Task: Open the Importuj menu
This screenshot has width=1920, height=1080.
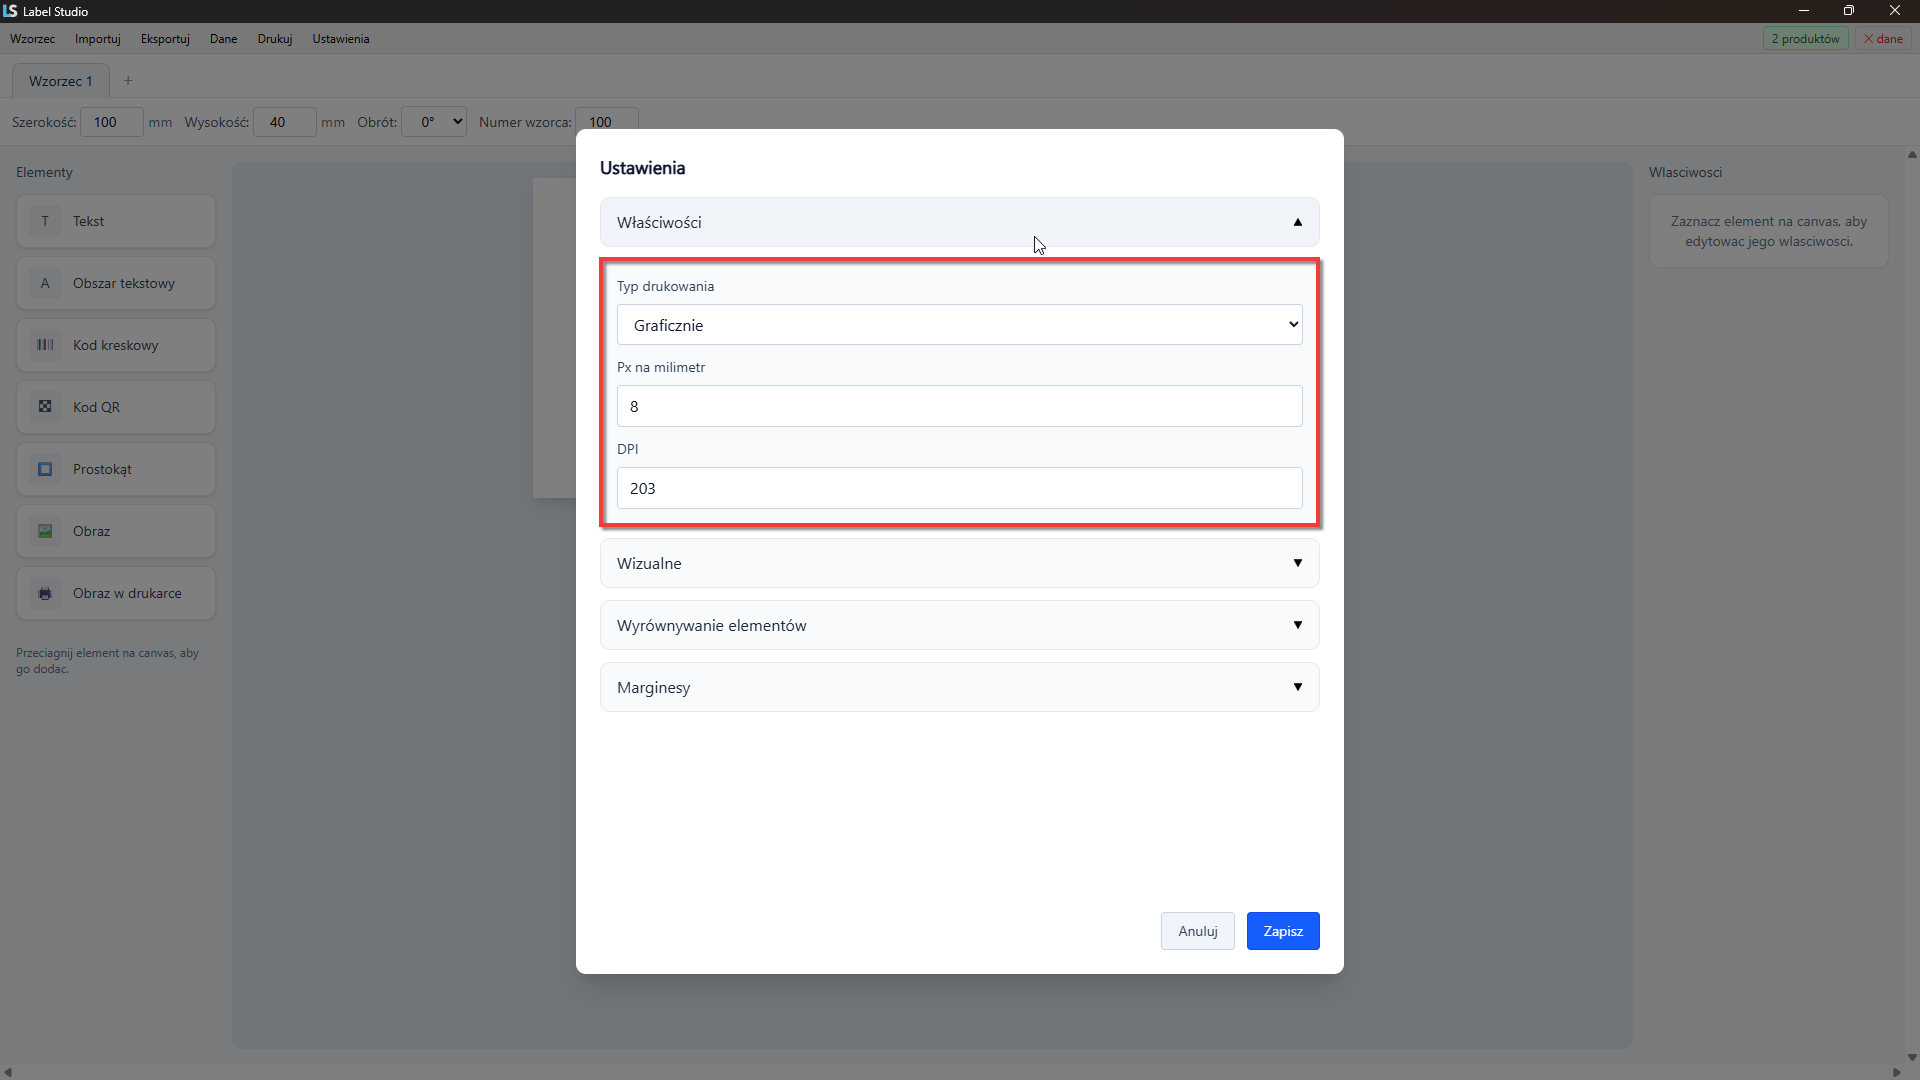Action: [x=98, y=39]
